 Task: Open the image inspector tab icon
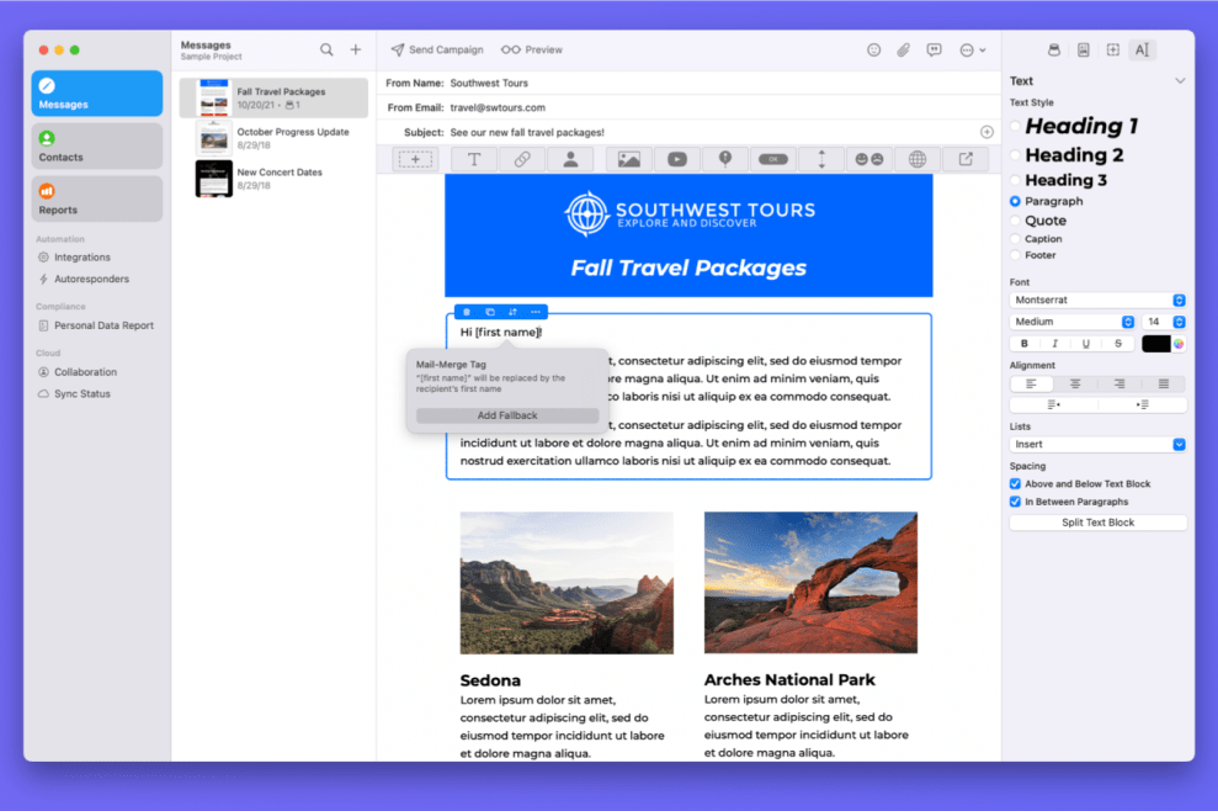1083,50
